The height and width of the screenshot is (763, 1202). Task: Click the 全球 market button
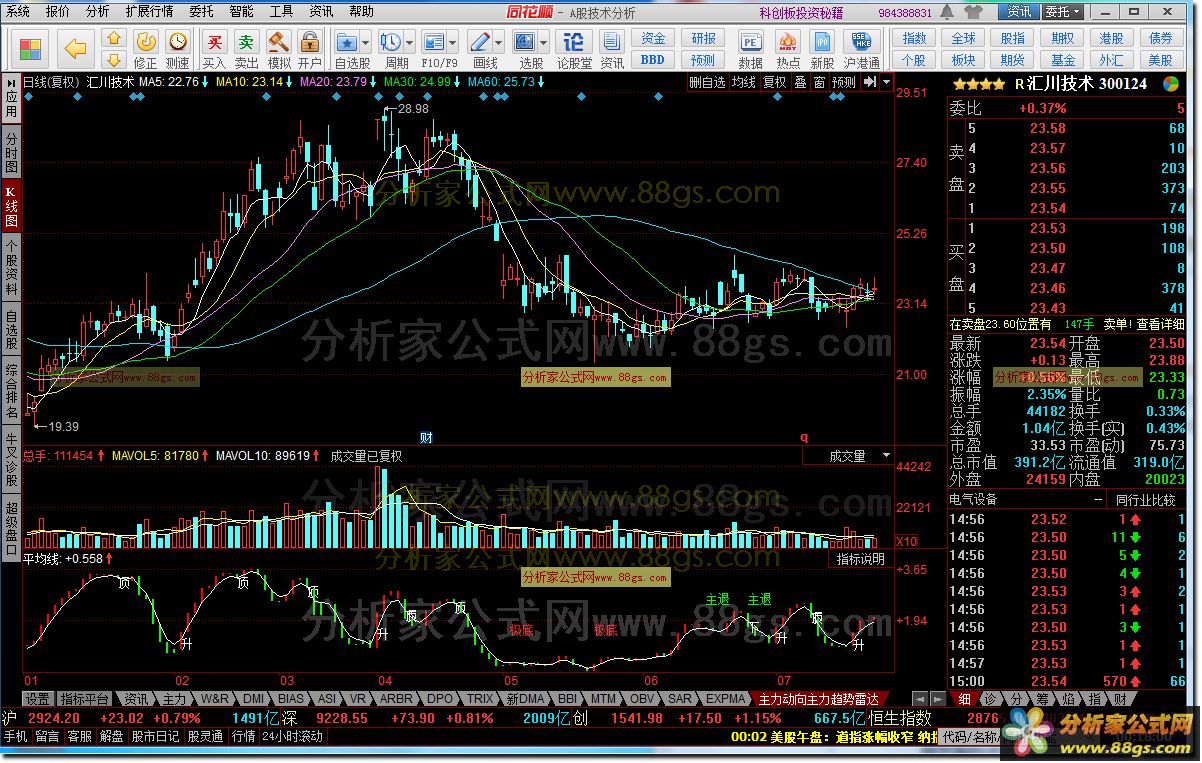[964, 38]
